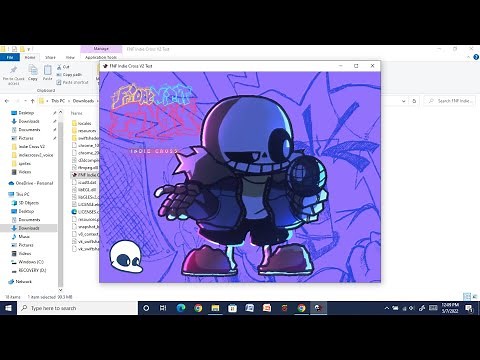Select the libEGL.dll file
This screenshot has width=480, height=360.
coord(85,190)
